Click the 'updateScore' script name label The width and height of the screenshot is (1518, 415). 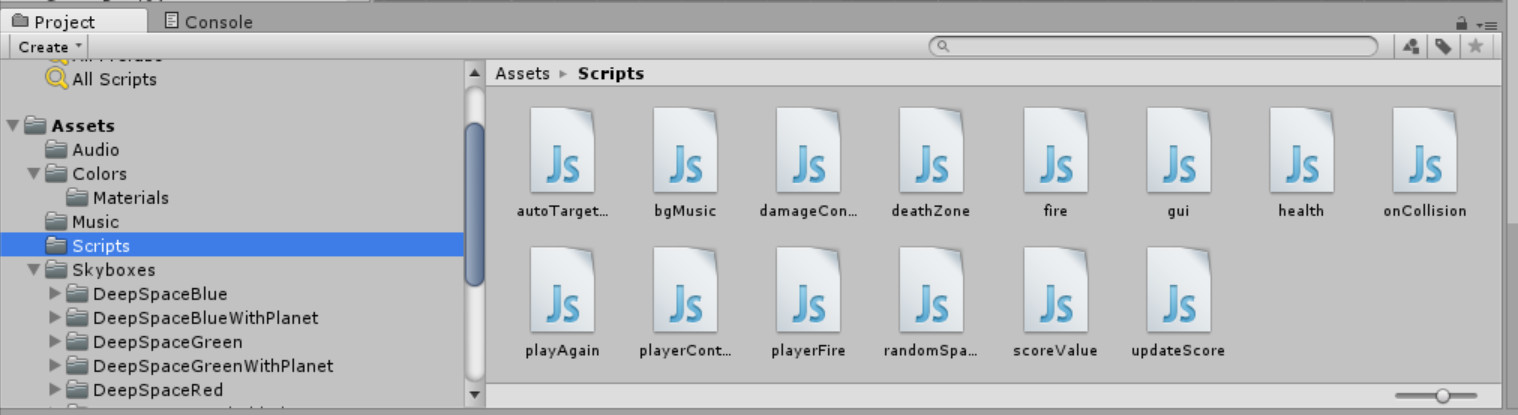pyautogui.click(x=1178, y=351)
